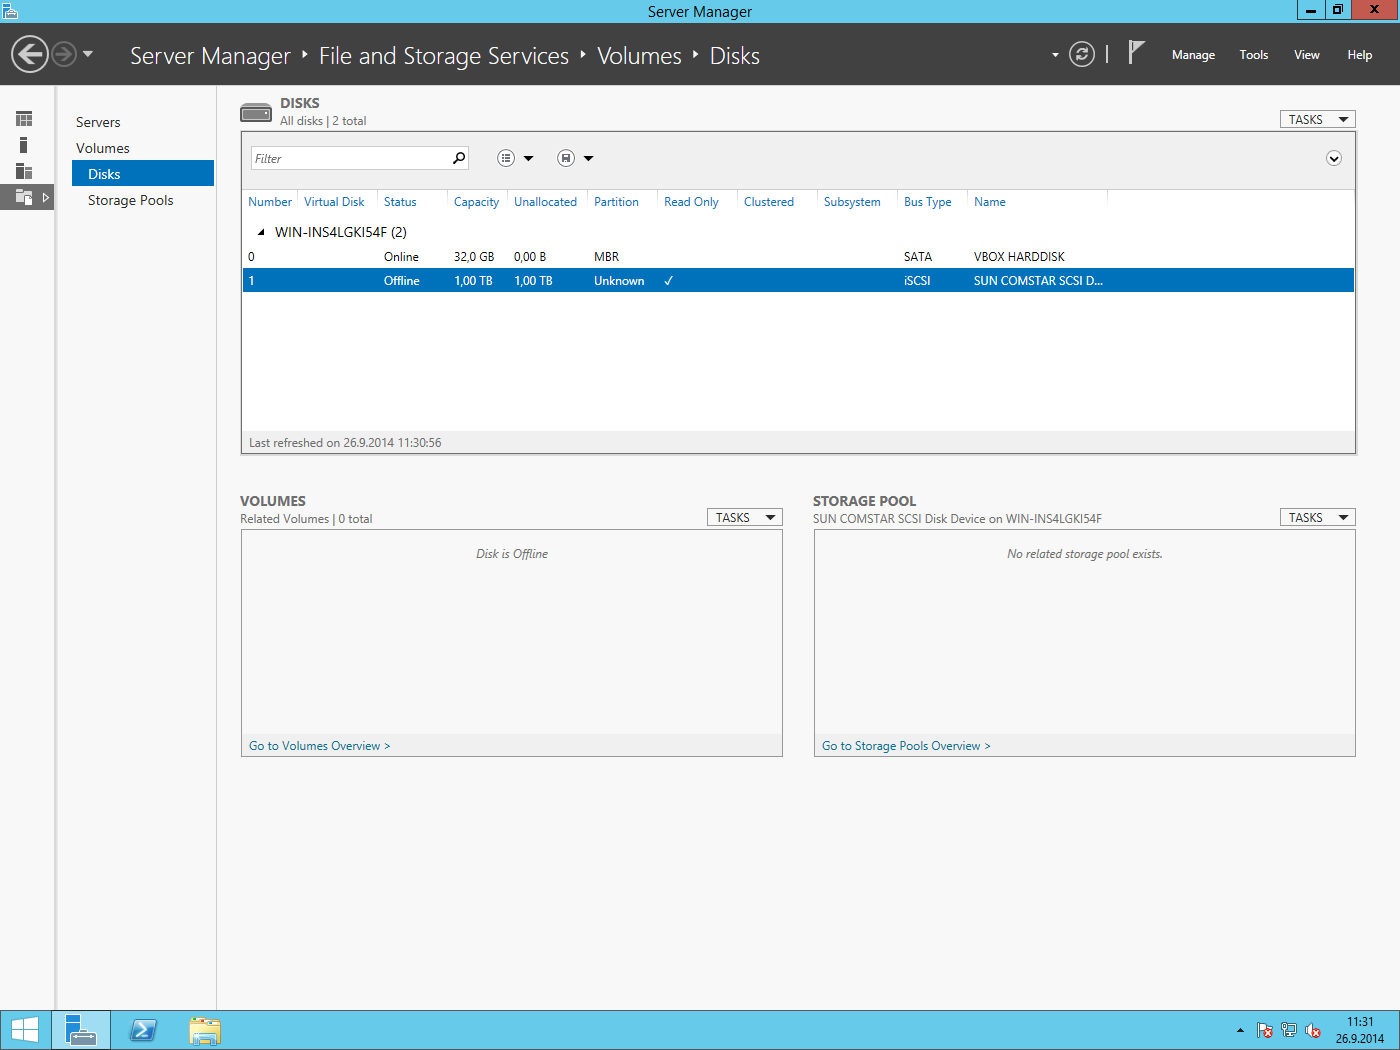Viewport: 1400px width, 1050px height.
Task: Open the View menu
Action: pos(1307,55)
